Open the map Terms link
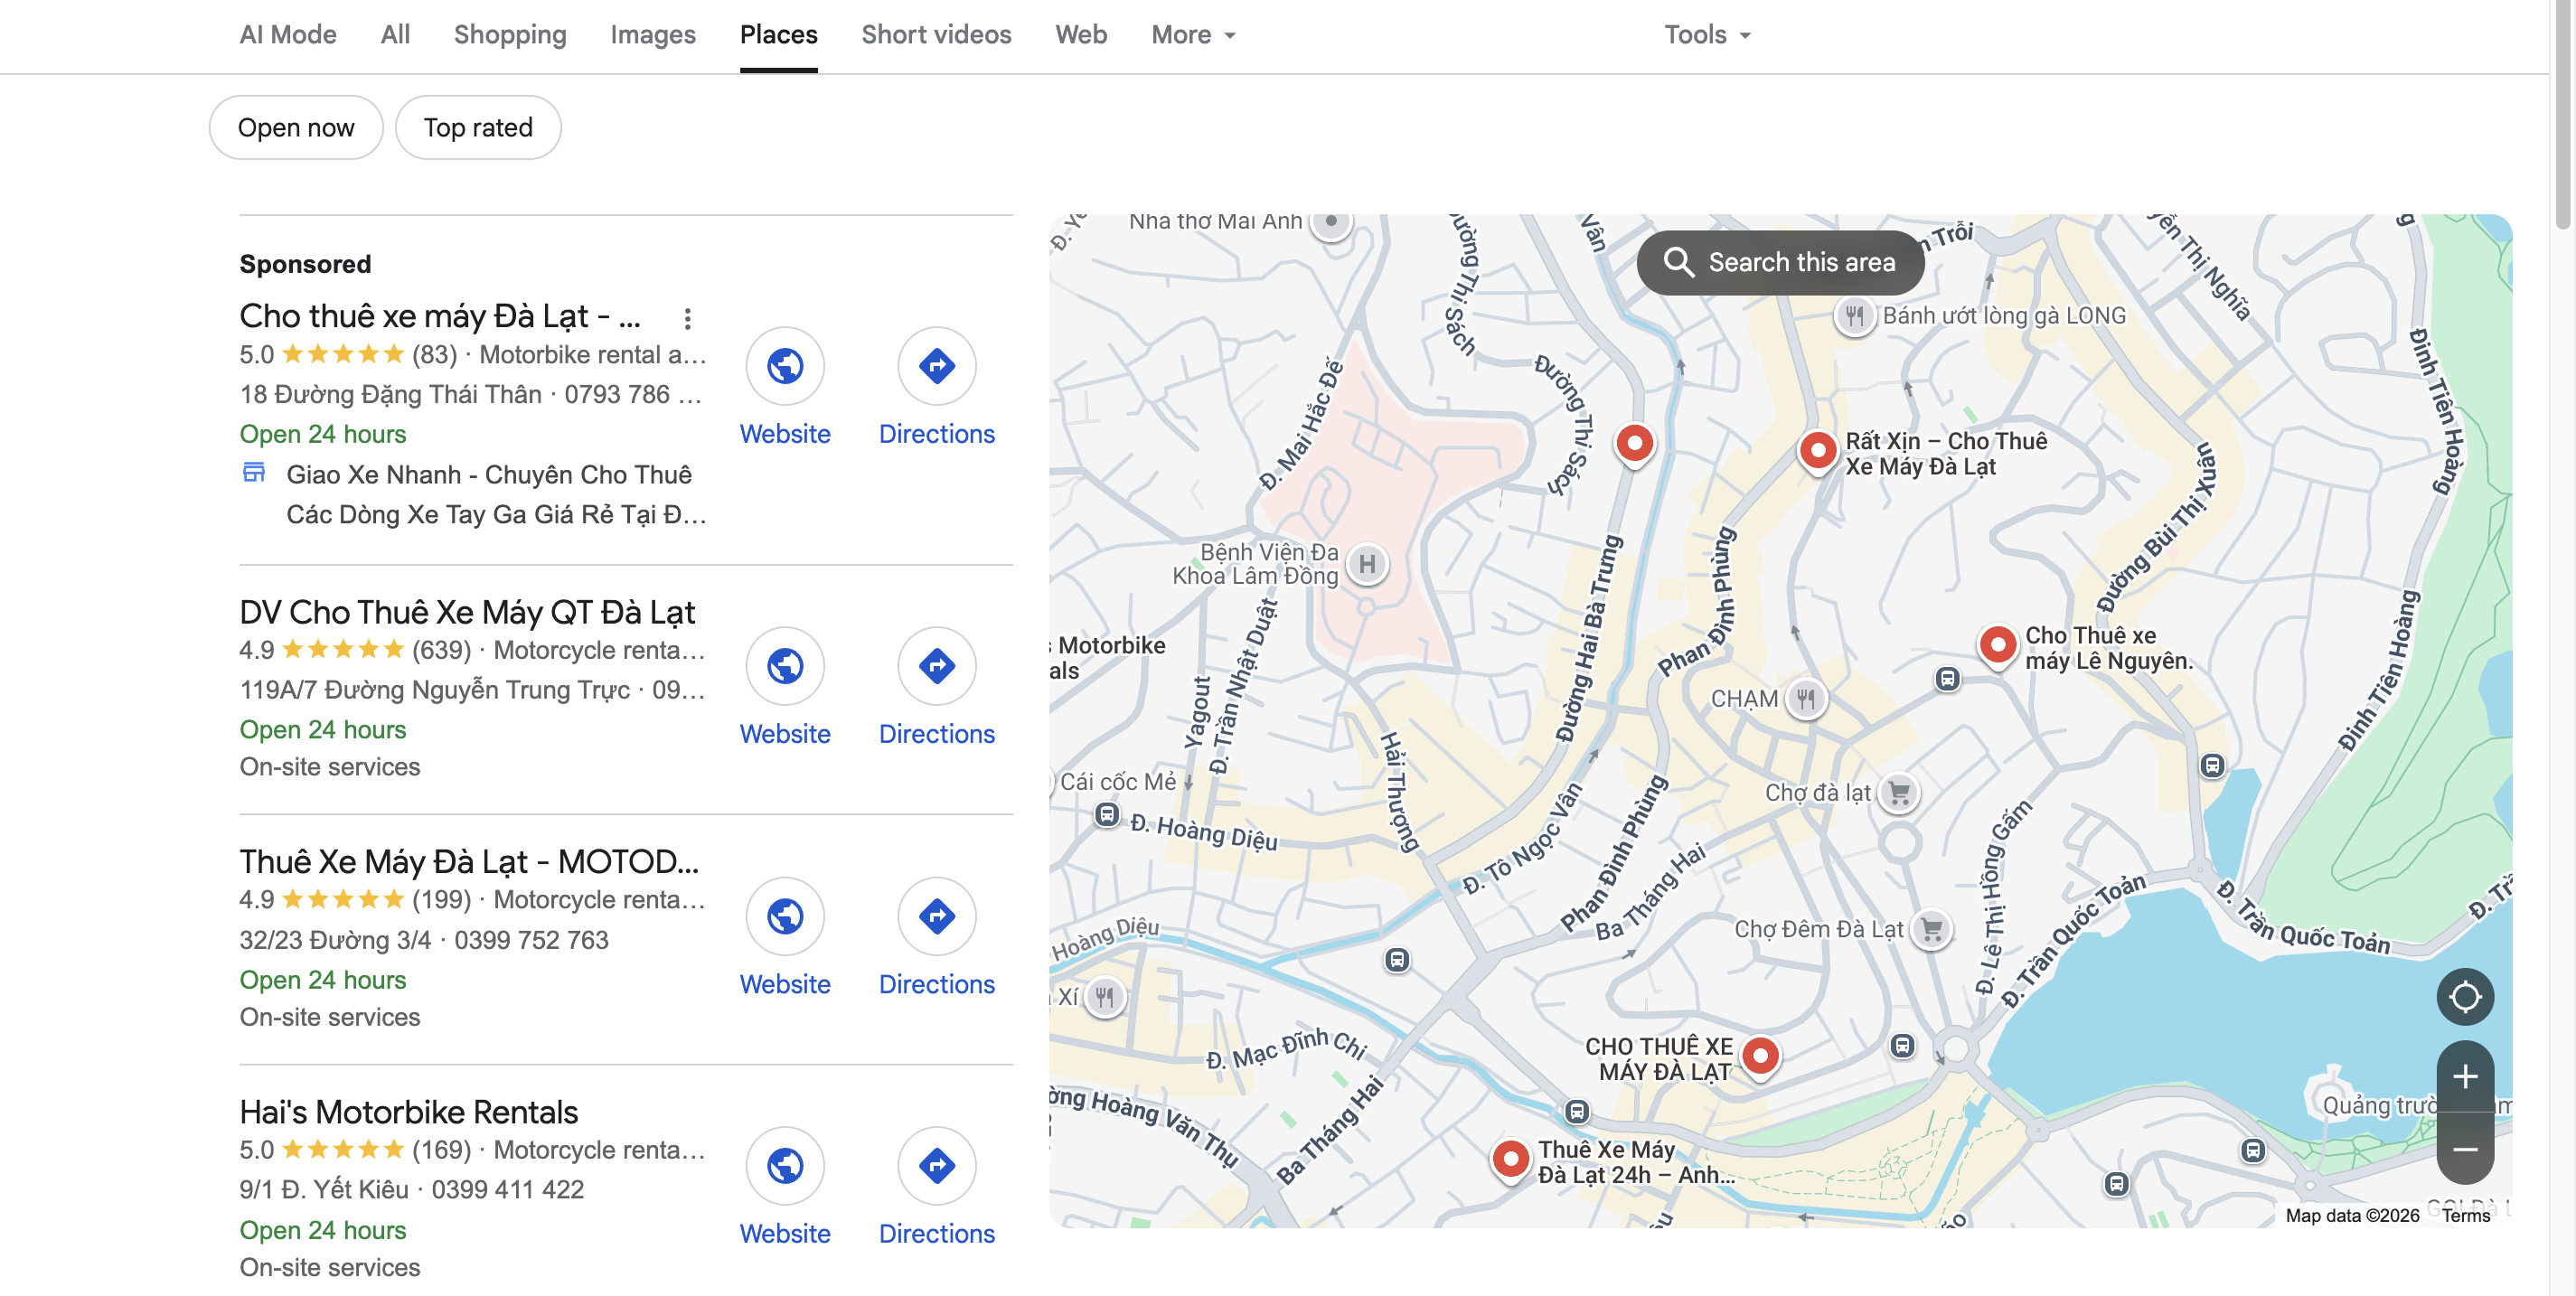The image size is (2576, 1296). click(x=2465, y=1216)
